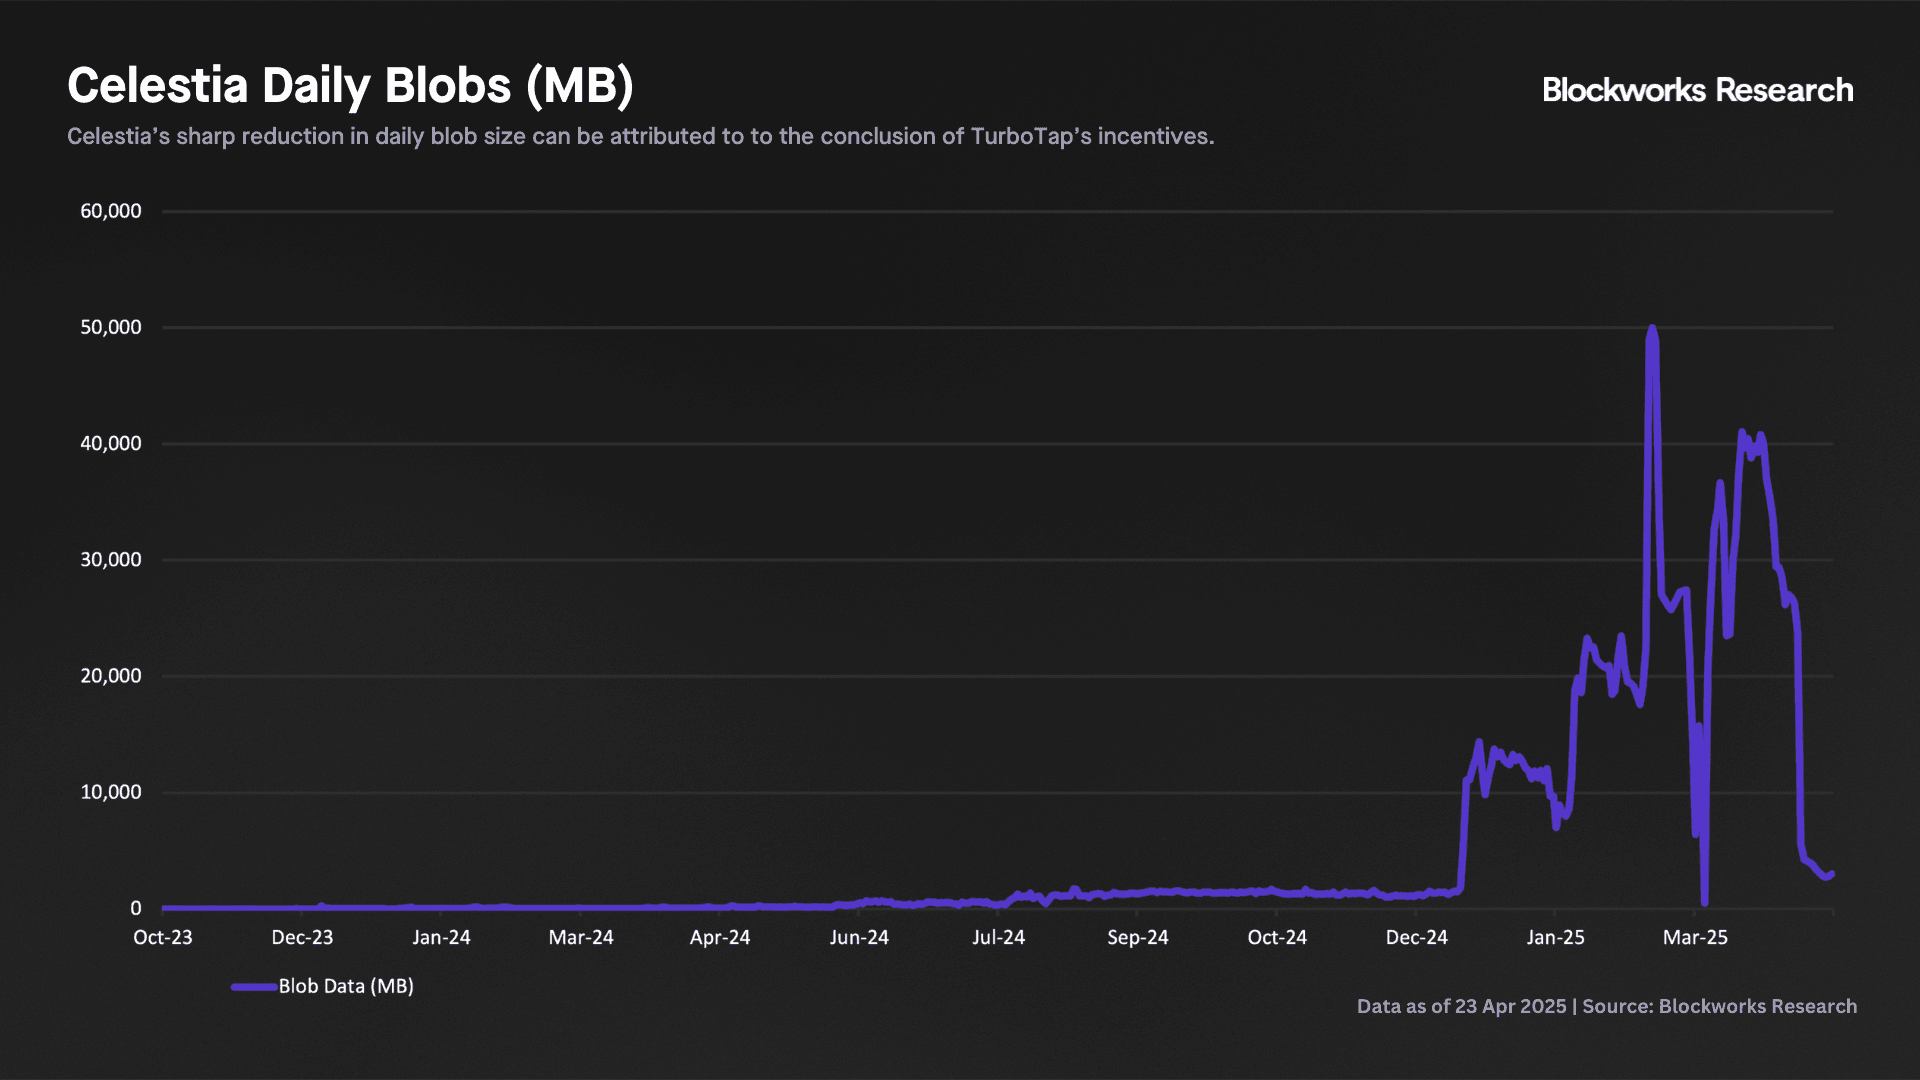The height and width of the screenshot is (1080, 1920).
Task: Click the 'Jan-24' x-axis label
Action: coord(441,937)
